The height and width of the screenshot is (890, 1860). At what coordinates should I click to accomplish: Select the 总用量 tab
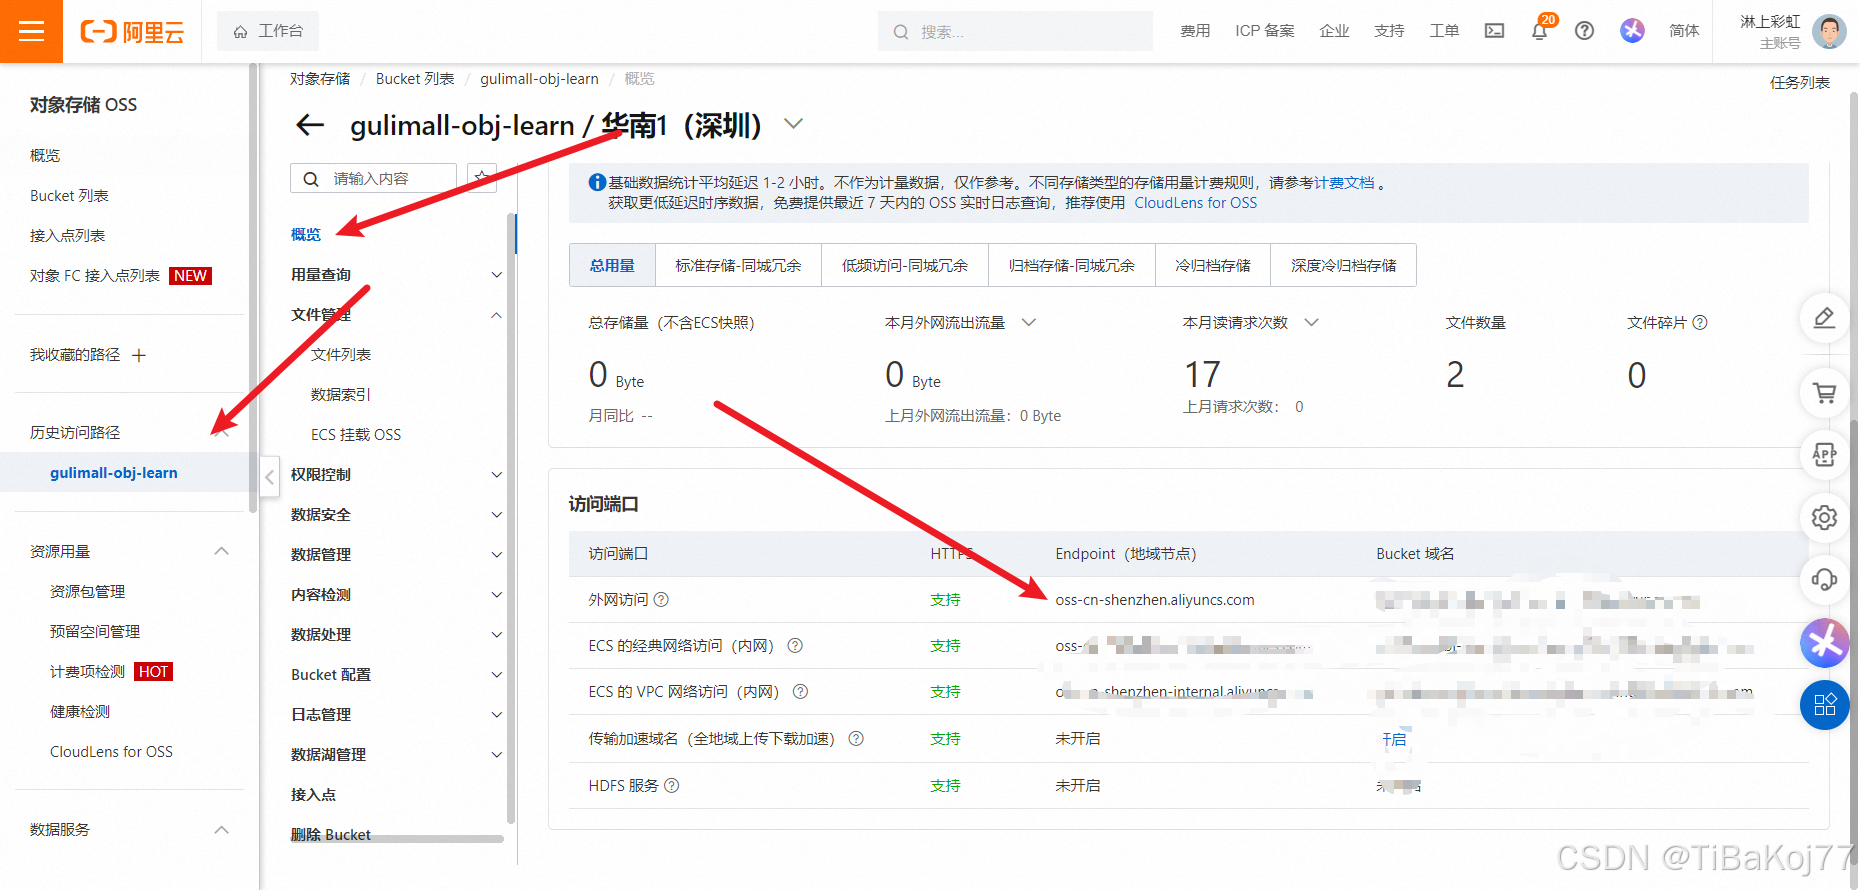[x=612, y=265]
